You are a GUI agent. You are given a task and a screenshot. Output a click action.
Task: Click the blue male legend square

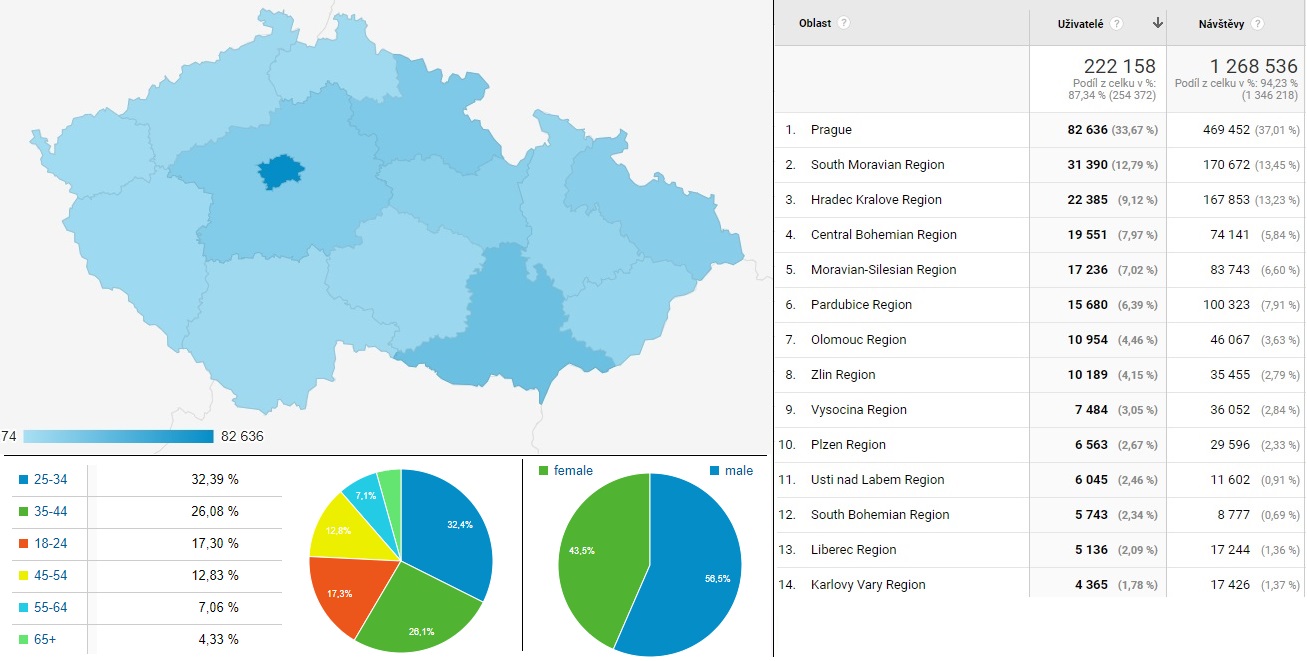(x=715, y=471)
